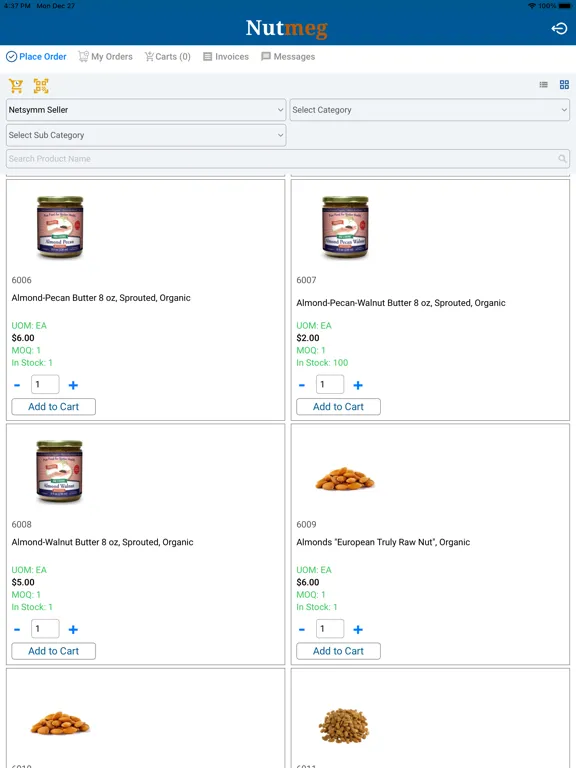Viewport: 576px width, 768px height.
Task: Open the Select Sub Category dropdown
Action: (146, 135)
